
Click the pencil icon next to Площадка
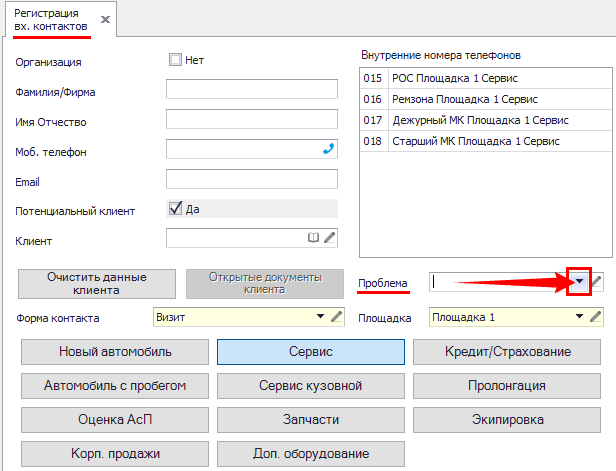coord(597,317)
